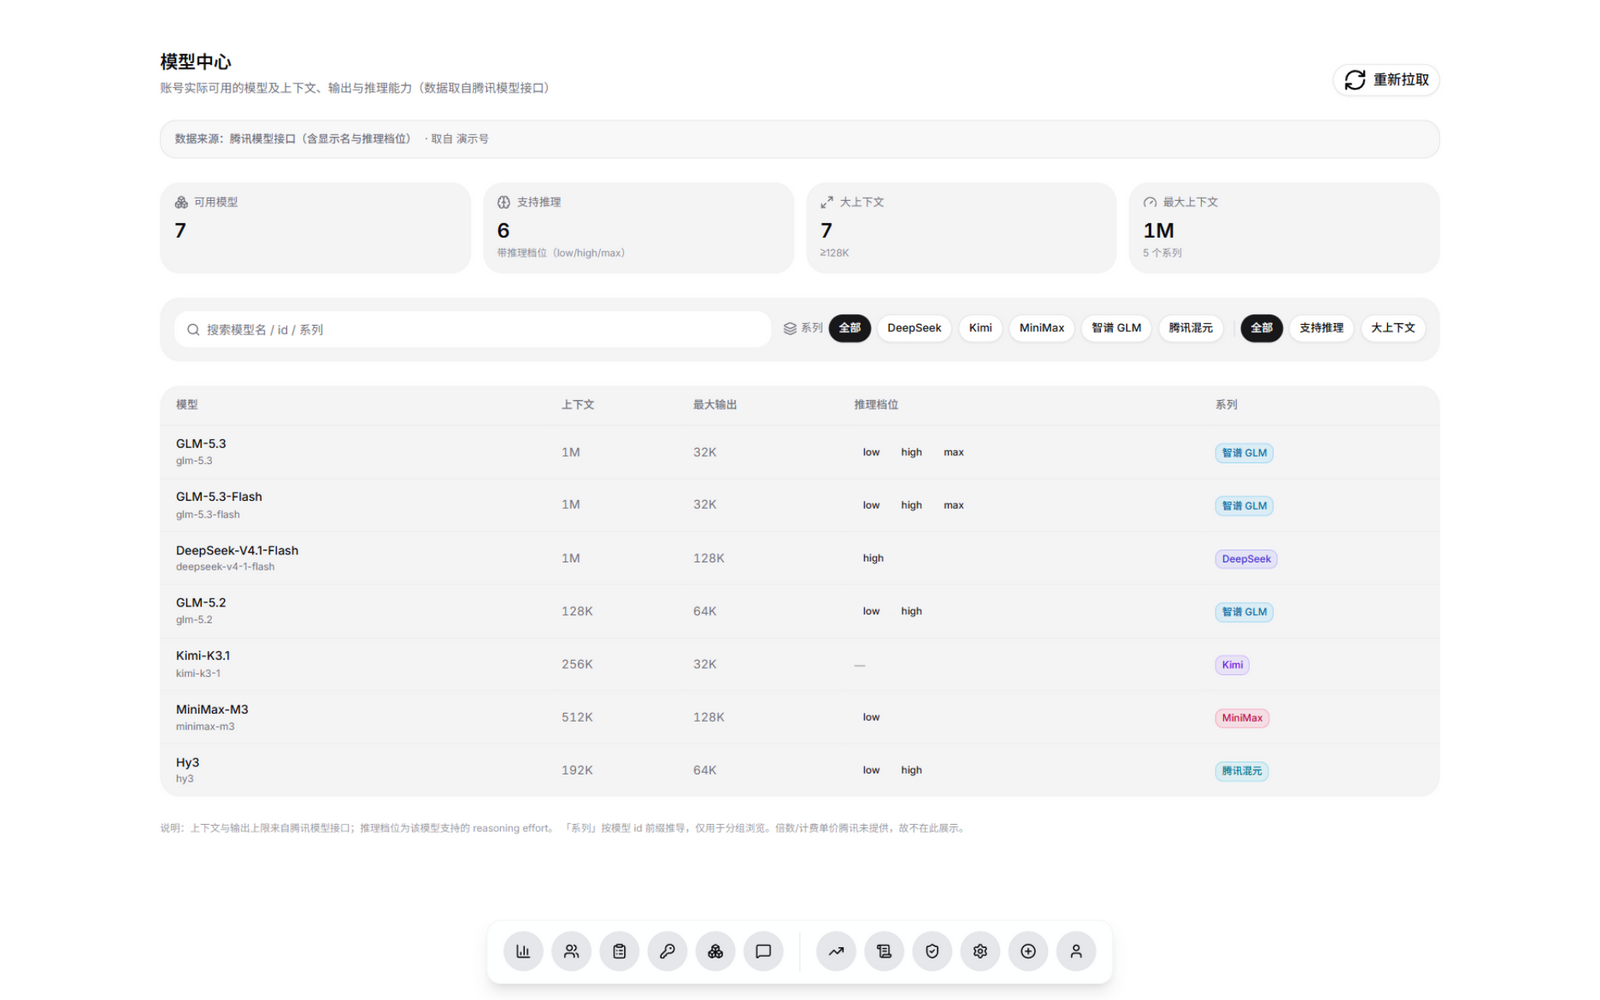This screenshot has height=1000, width=1600.
Task: Click the max reasoning level in GLM-5.3 row
Action: [954, 452]
